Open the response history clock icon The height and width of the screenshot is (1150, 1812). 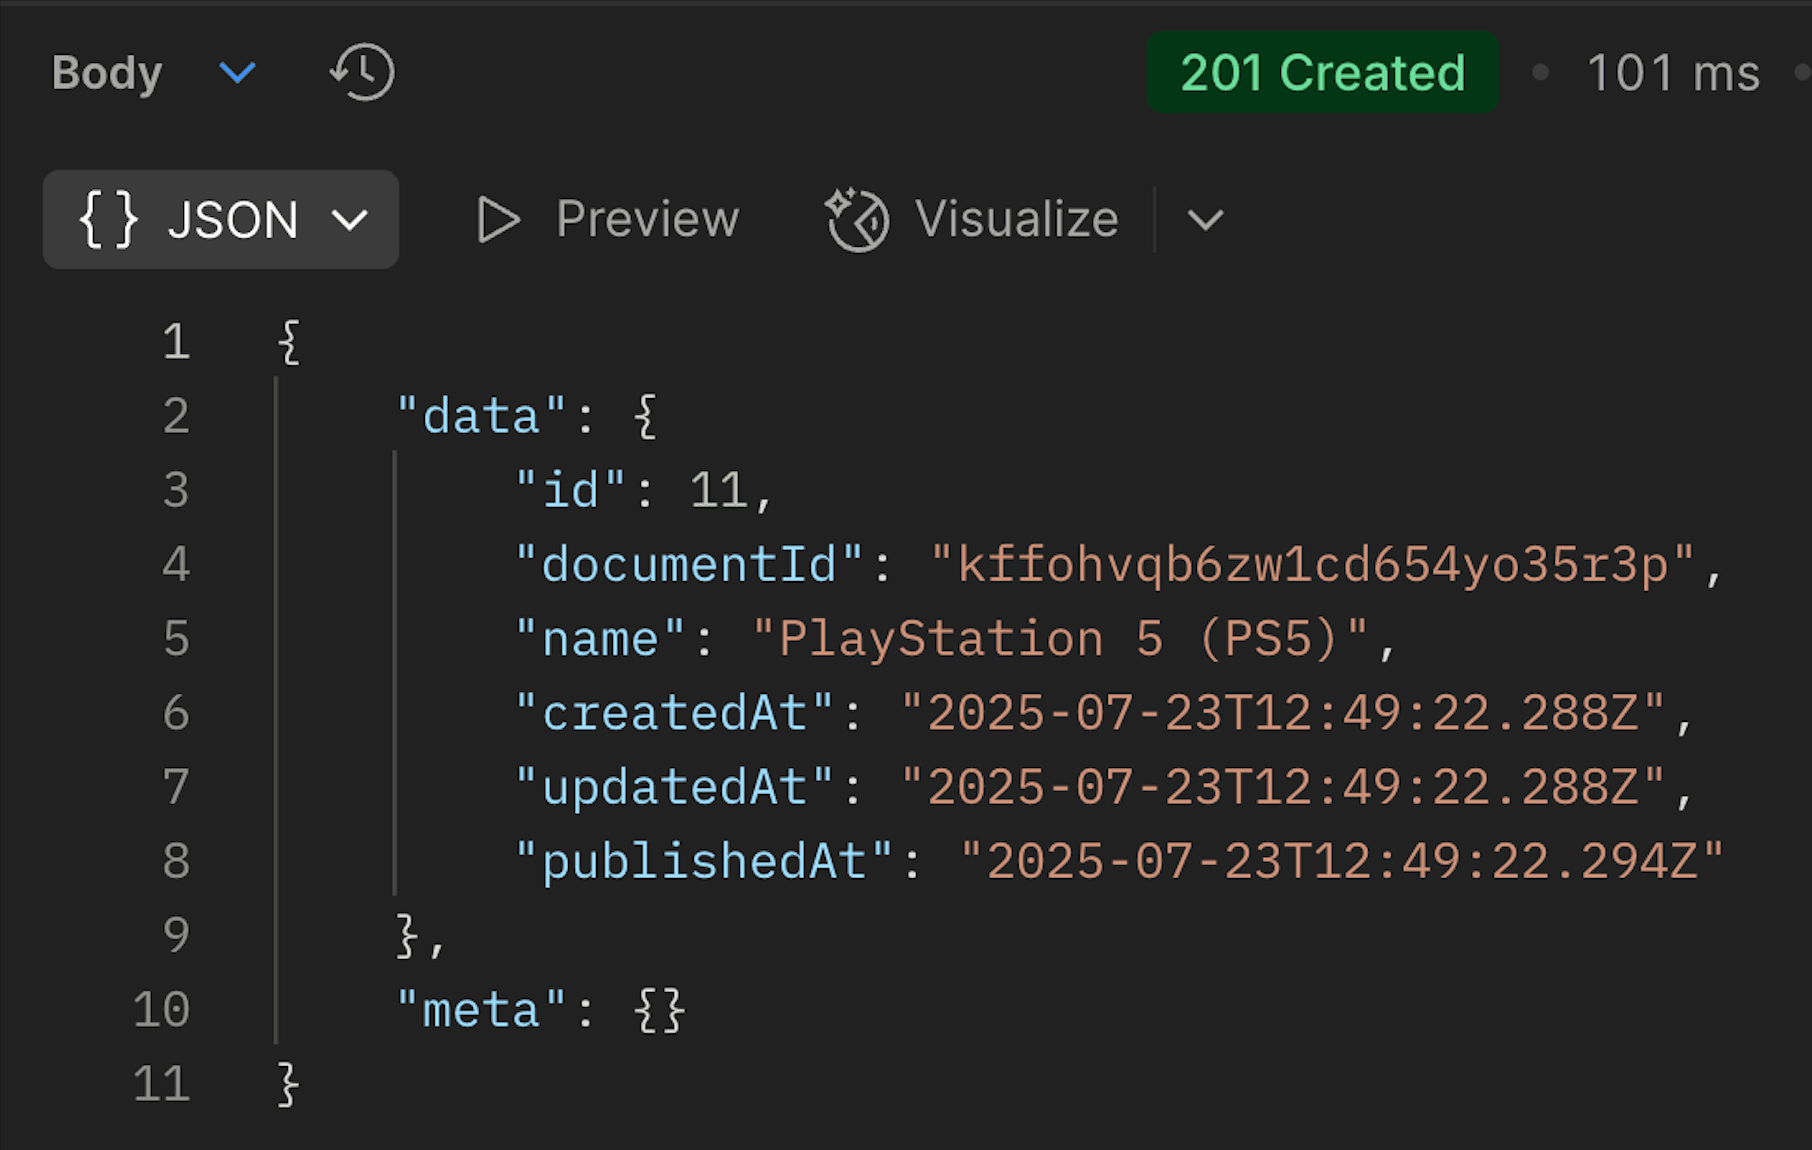[362, 72]
